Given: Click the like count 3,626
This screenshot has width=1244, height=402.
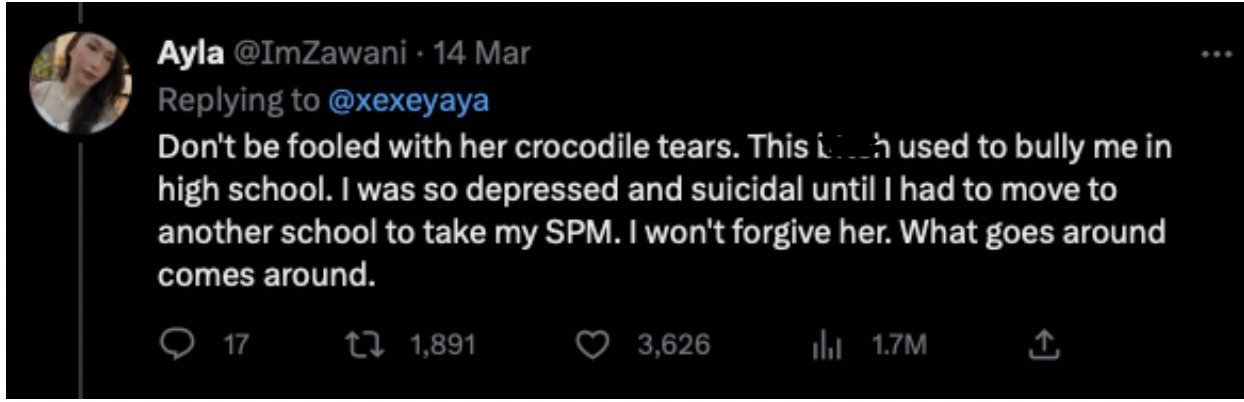Looking at the screenshot, I should click(x=673, y=346).
